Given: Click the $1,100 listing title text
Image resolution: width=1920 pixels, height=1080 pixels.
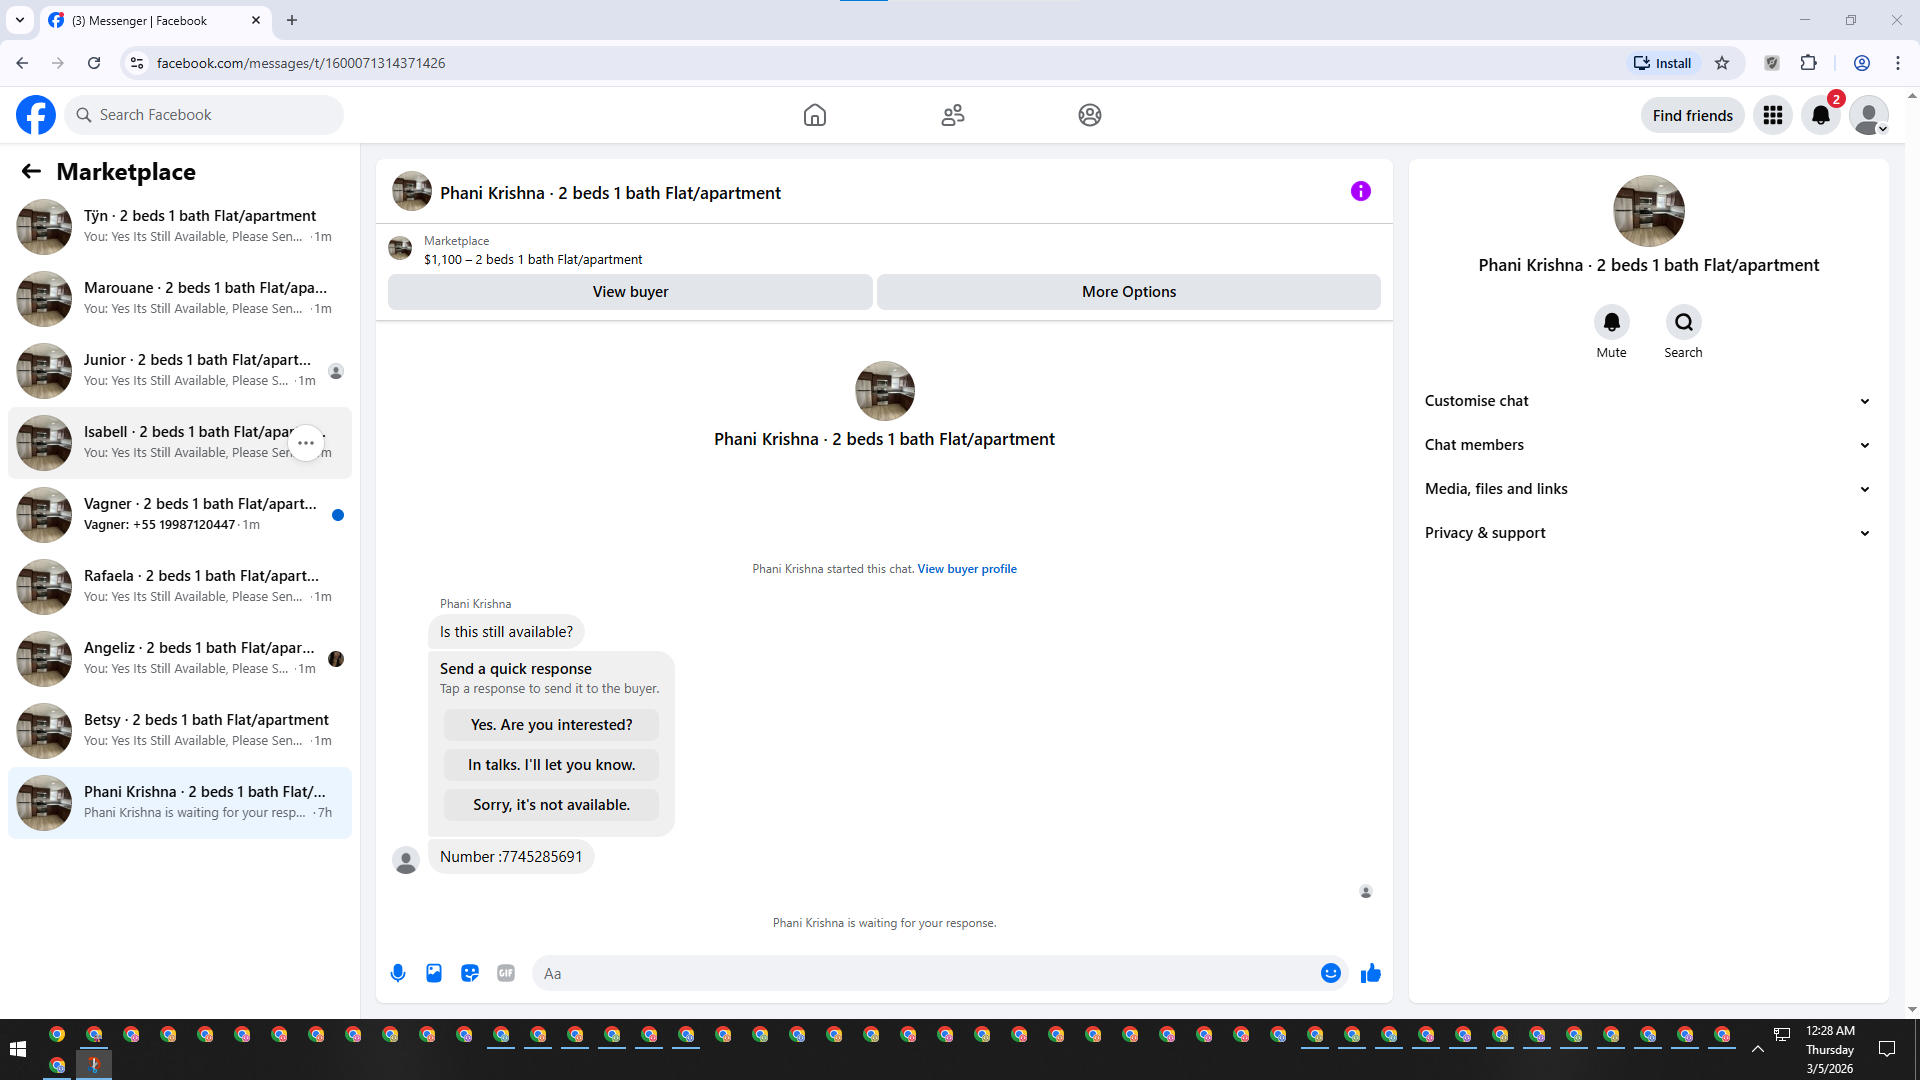Looking at the screenshot, I should [533, 259].
